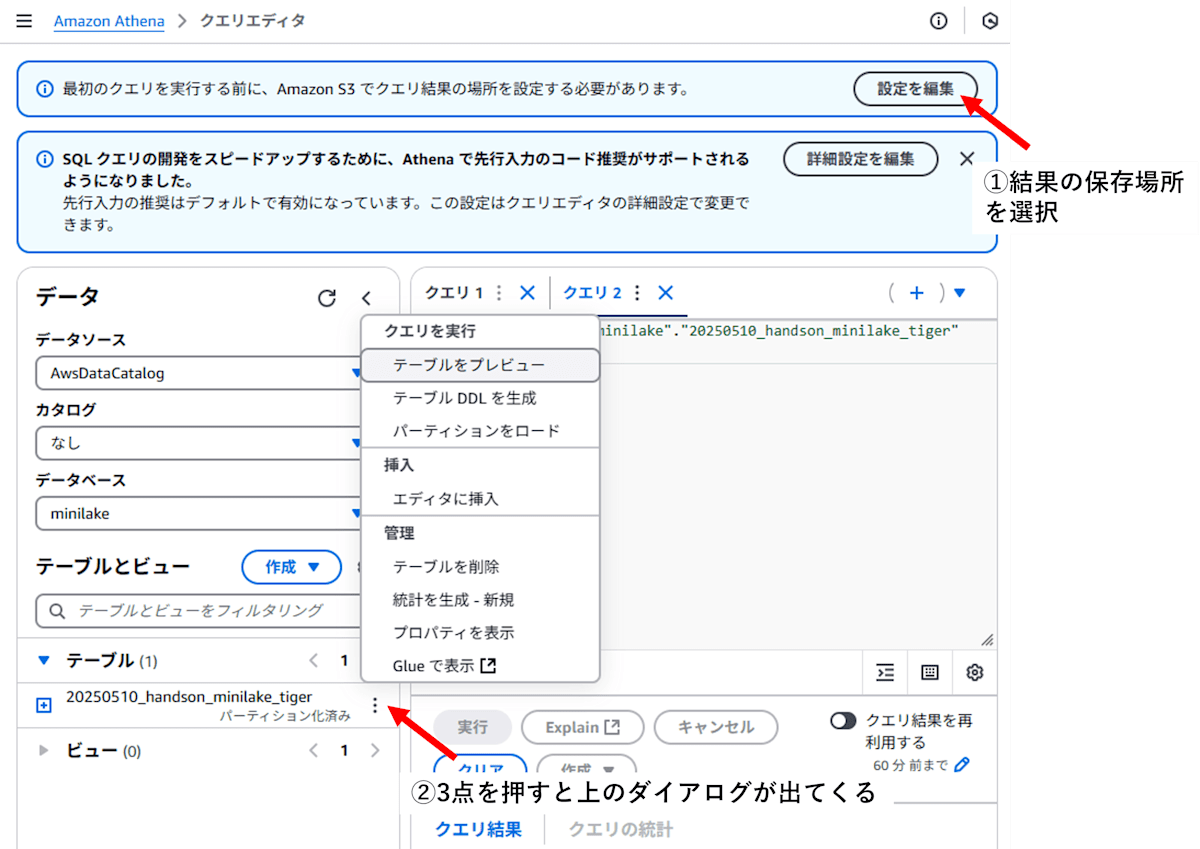
Task: Switch to クエリ 2 tab
Action: point(592,293)
